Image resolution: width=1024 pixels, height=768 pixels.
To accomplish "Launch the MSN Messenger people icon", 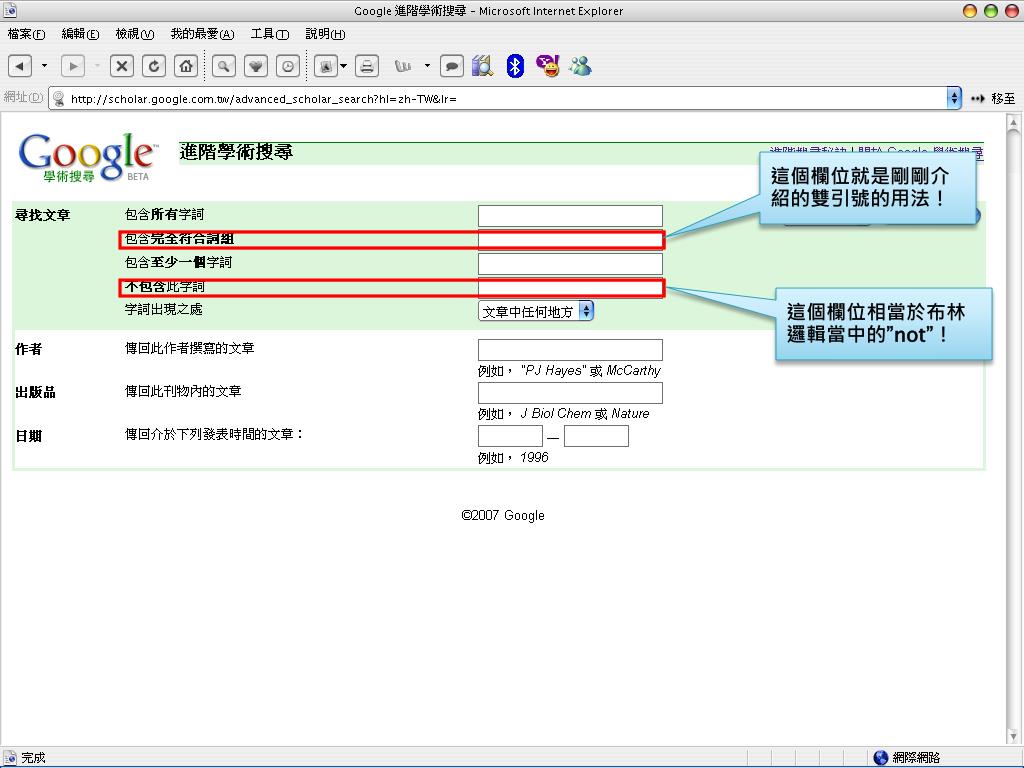I will pos(580,66).
